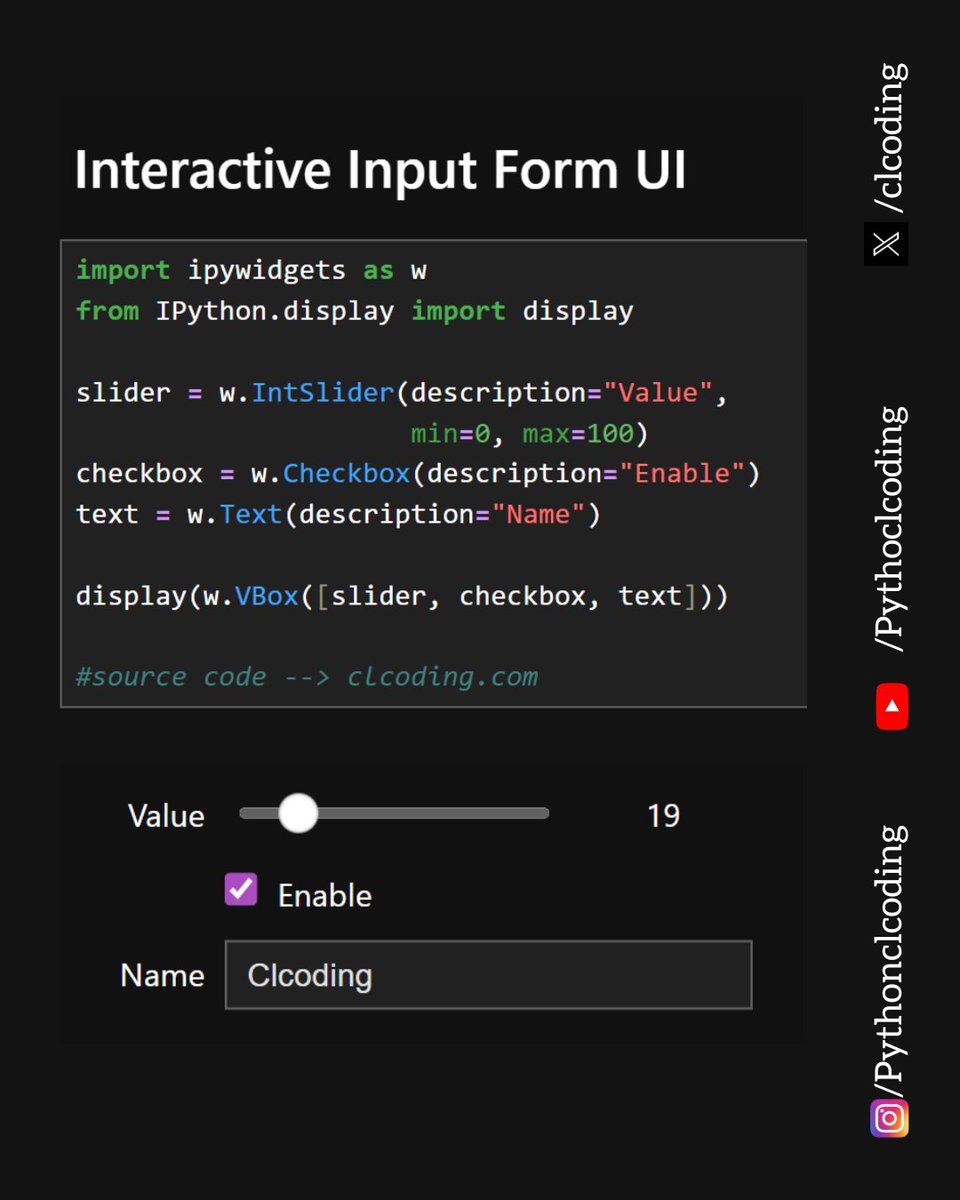Click the heading "Interactive Input Form UI"
The width and height of the screenshot is (960, 1200).
[380, 170]
